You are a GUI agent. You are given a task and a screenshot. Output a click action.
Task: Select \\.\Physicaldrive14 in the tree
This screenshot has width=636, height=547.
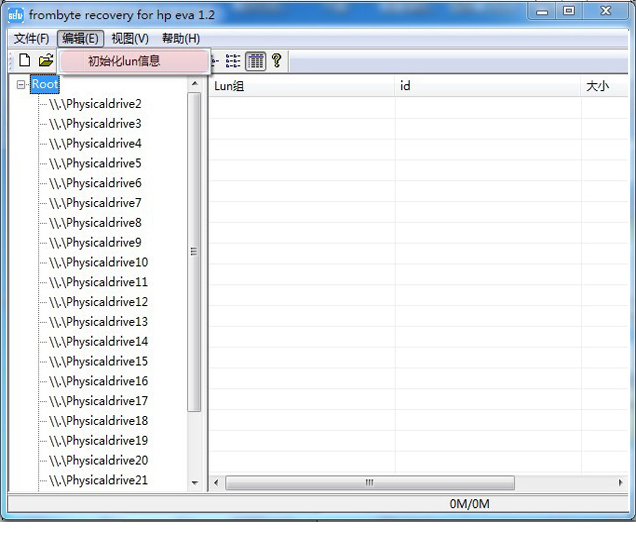tap(99, 342)
